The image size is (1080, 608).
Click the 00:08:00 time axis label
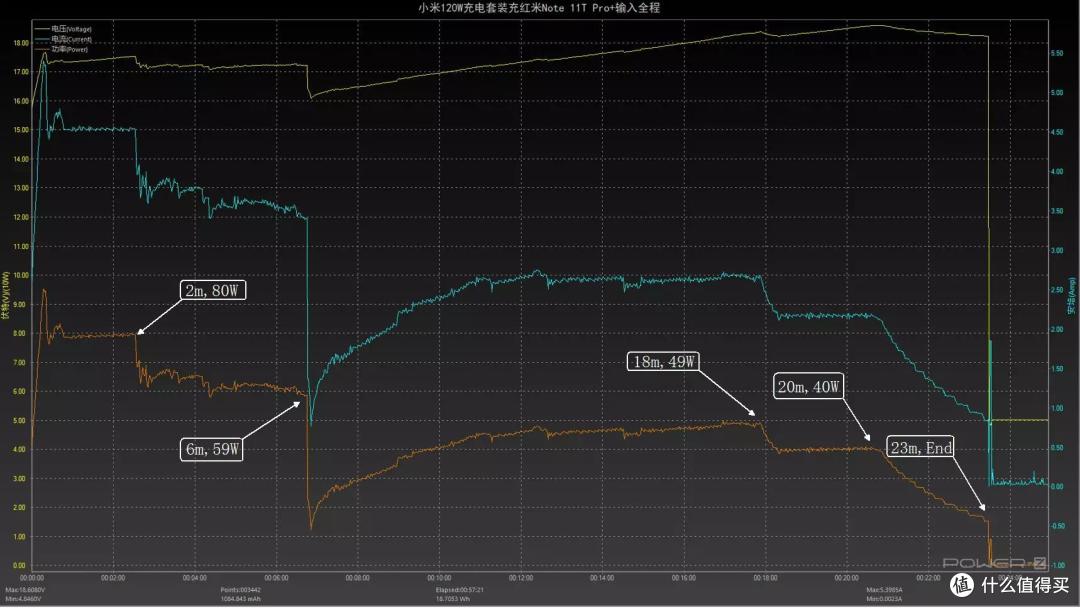(x=357, y=578)
